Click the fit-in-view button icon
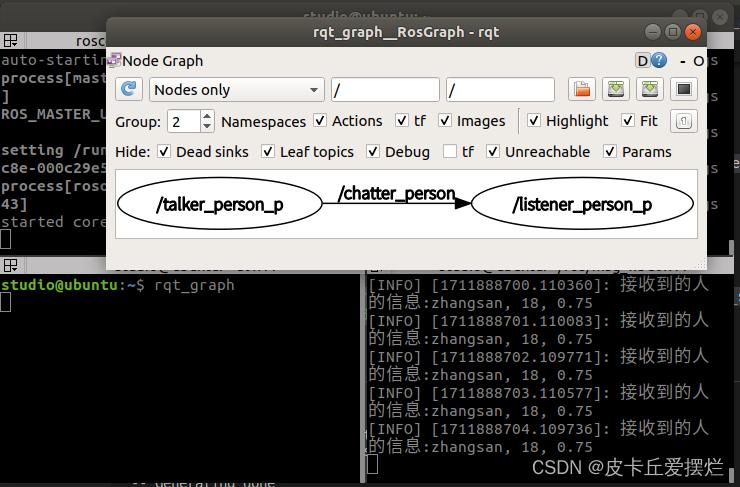Image resolution: width=740 pixels, height=487 pixels. click(684, 121)
